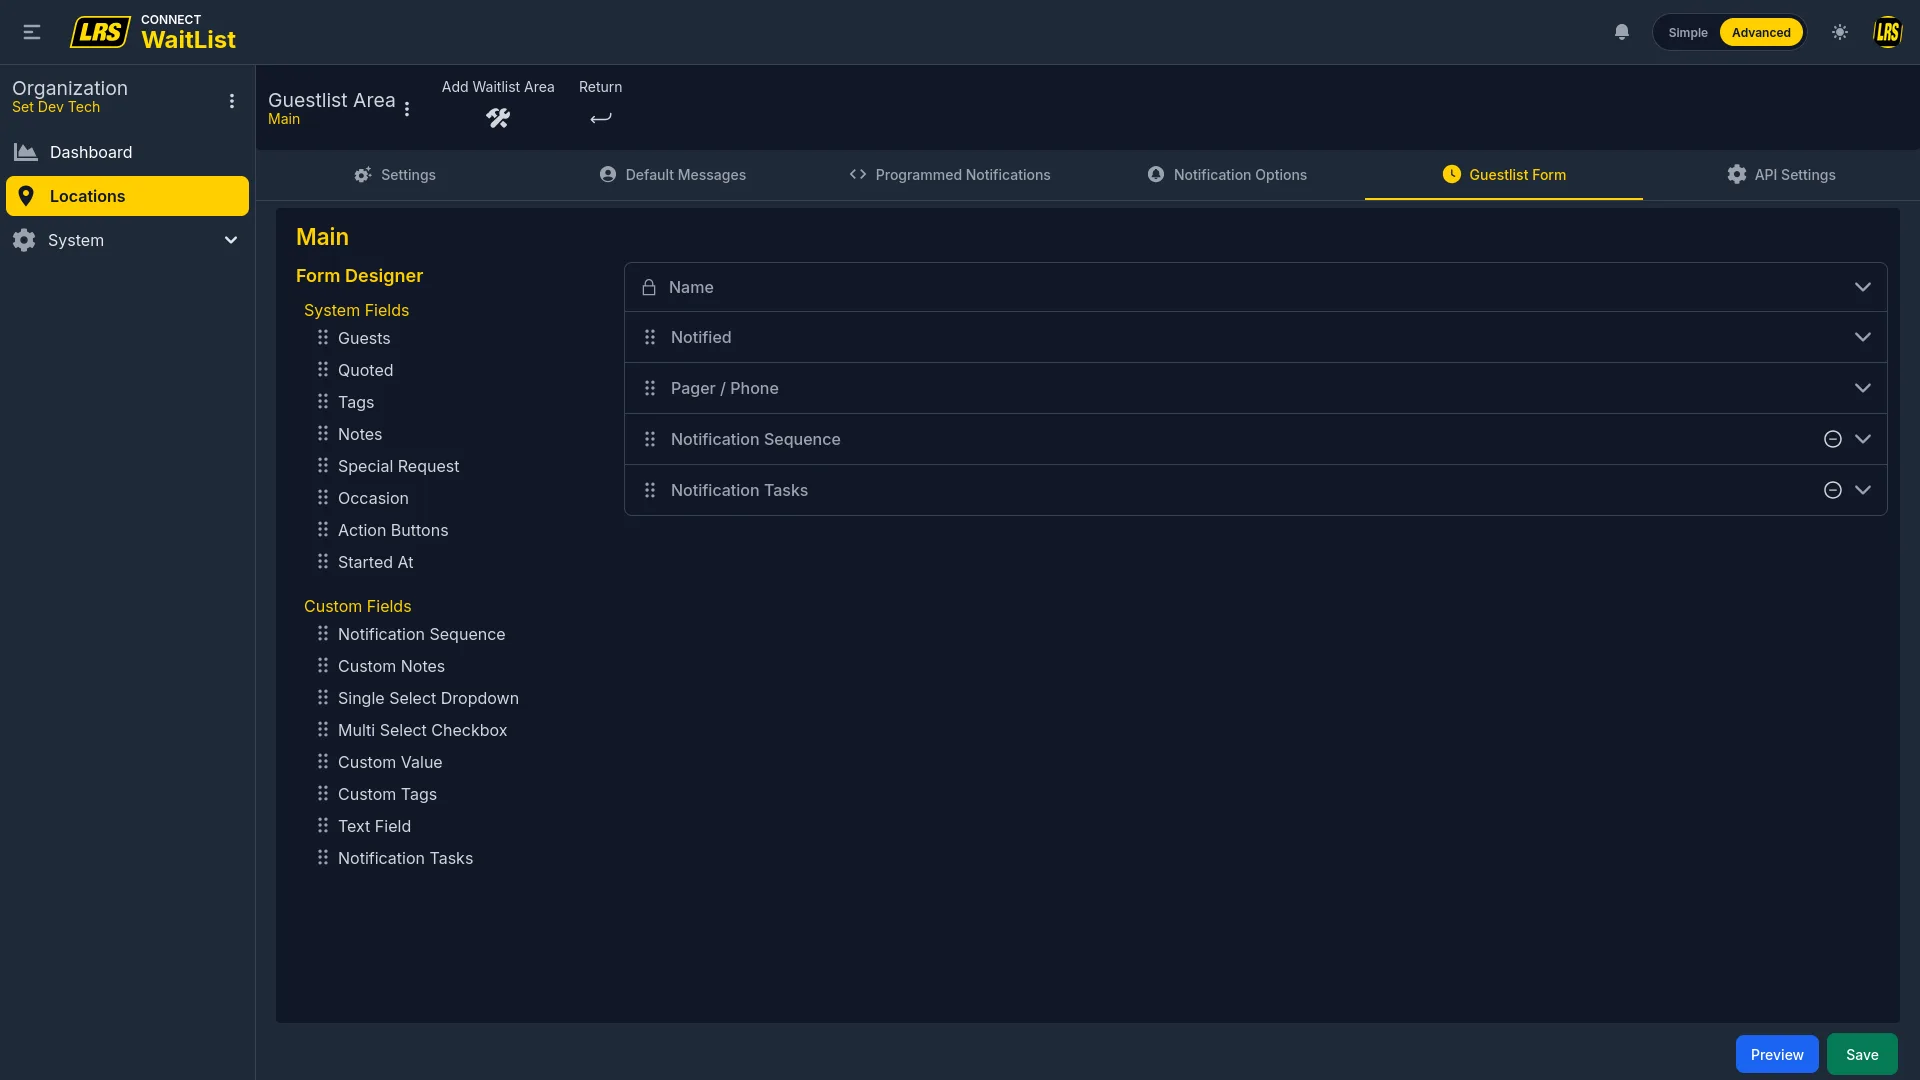Expand the Notification Tasks row chevron
This screenshot has height=1080, width=1920.
(1863, 490)
